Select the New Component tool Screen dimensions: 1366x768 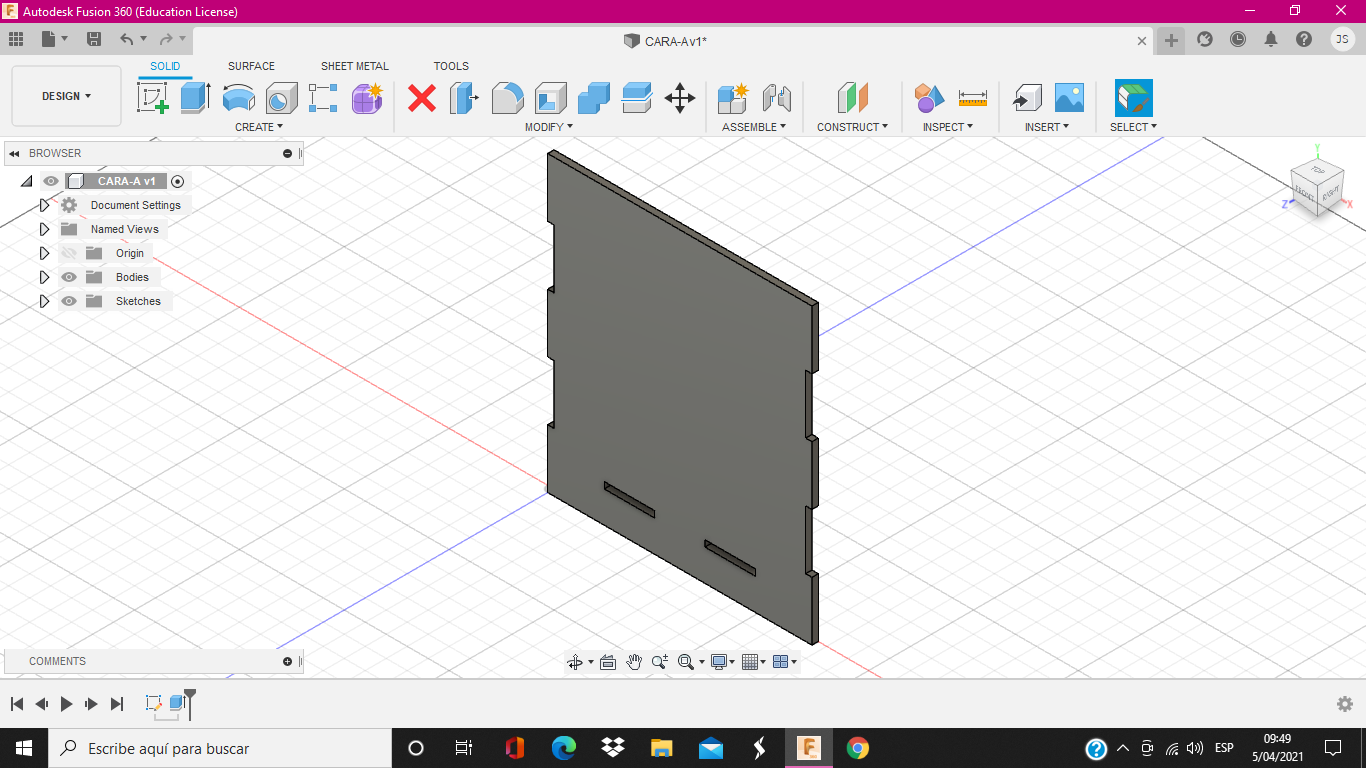click(x=733, y=98)
